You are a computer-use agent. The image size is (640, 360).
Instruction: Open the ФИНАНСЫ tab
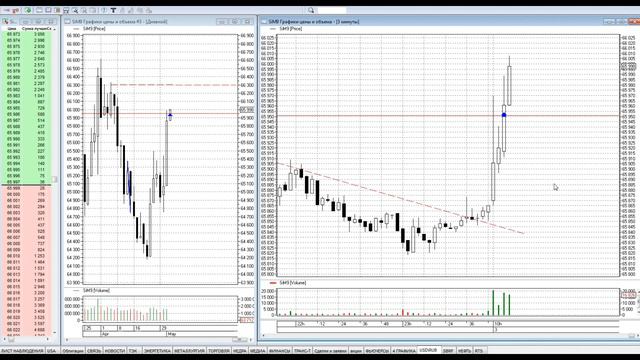(280, 351)
